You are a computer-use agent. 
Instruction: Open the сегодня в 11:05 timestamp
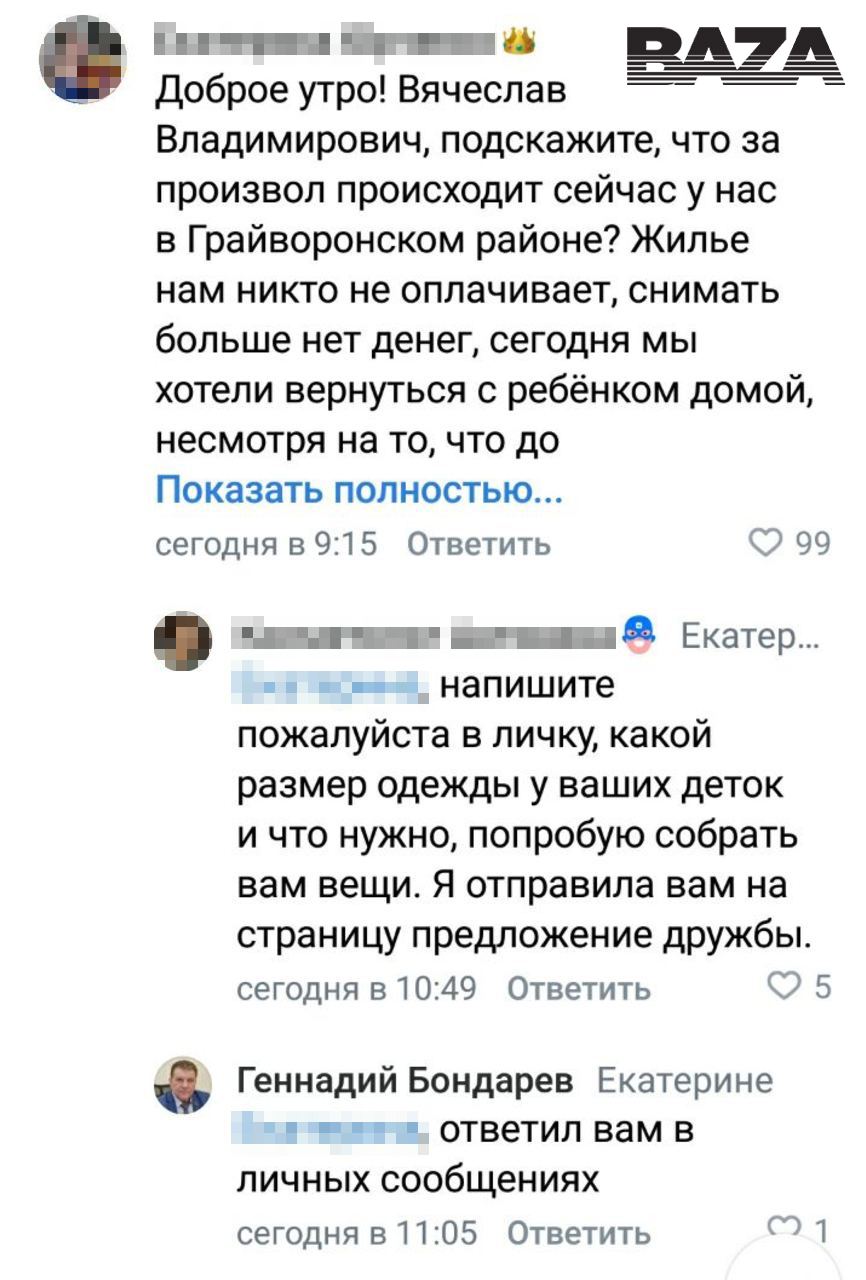[356, 1233]
